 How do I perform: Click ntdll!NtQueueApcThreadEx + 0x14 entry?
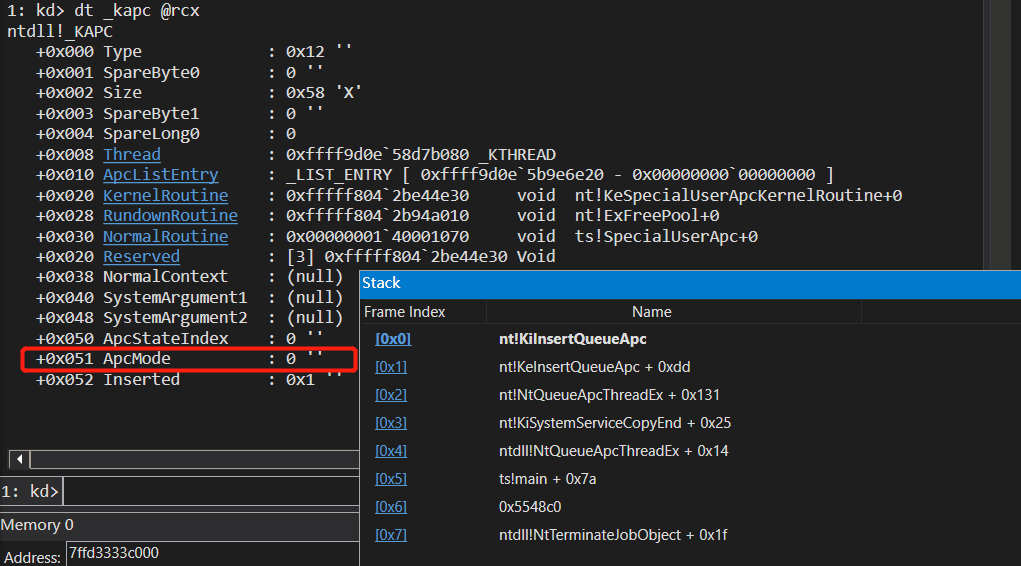(613, 451)
